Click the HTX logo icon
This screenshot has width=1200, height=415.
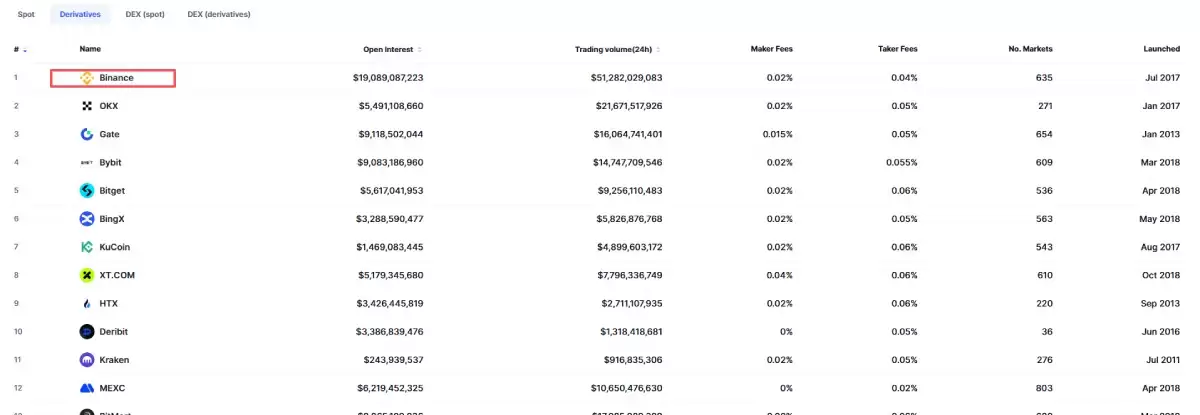pos(87,303)
